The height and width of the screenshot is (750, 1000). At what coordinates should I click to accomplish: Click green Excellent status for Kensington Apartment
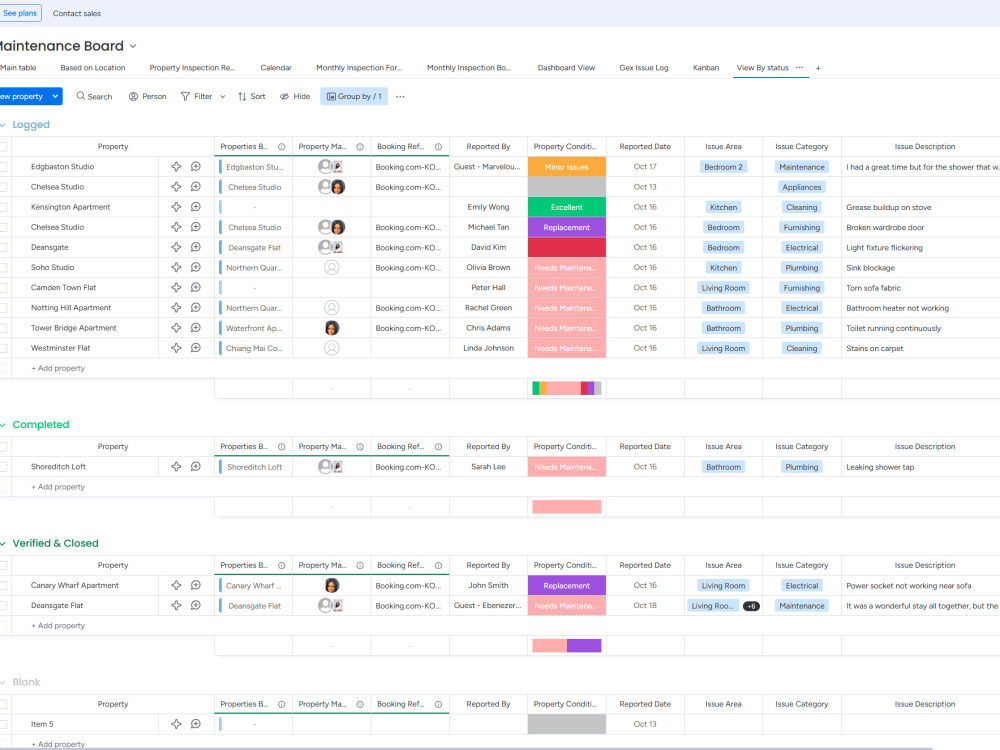[566, 207]
